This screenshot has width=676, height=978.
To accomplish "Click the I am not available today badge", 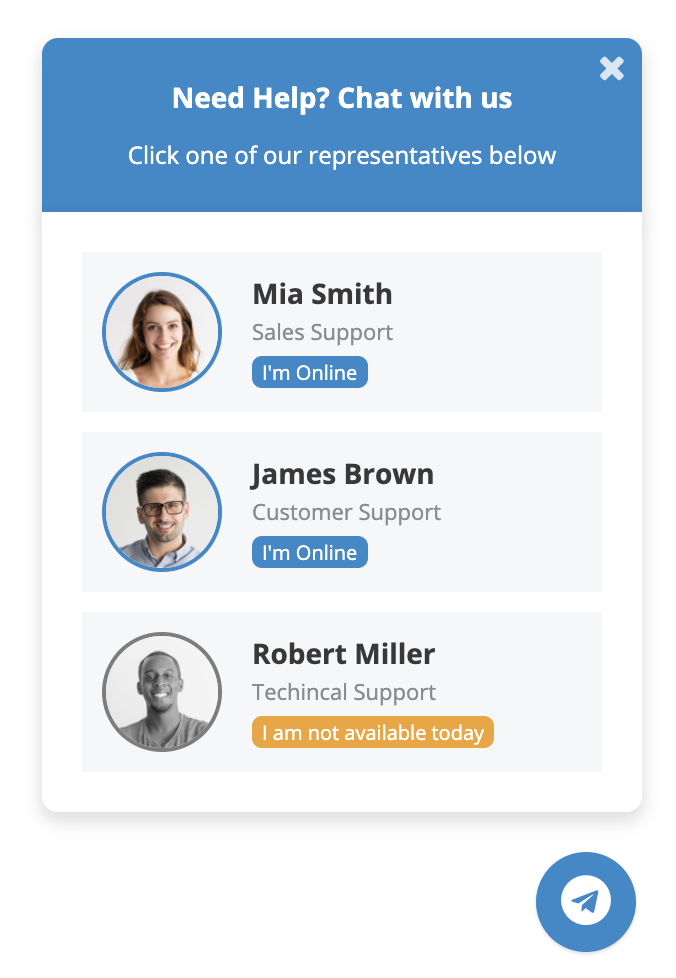I will [x=373, y=732].
